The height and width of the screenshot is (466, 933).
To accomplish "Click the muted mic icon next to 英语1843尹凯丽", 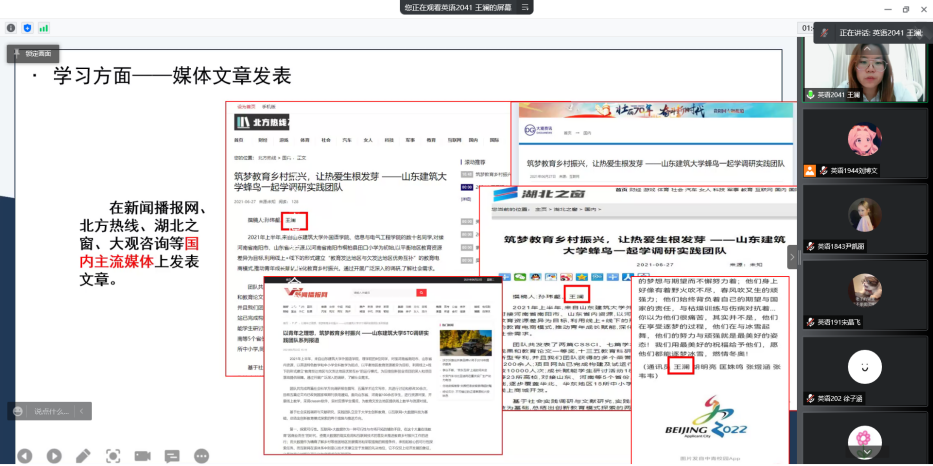I will point(810,246).
